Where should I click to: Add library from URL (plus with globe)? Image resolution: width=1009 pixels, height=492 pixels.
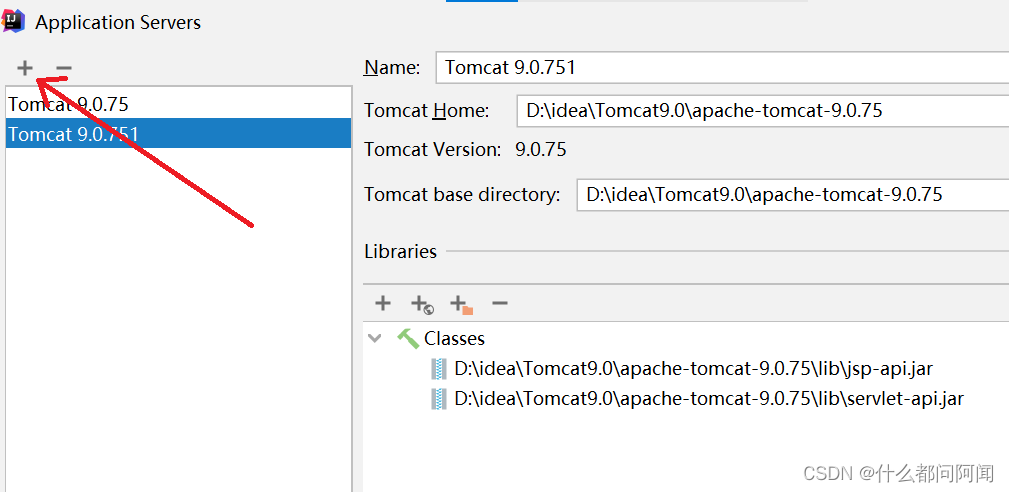point(422,304)
